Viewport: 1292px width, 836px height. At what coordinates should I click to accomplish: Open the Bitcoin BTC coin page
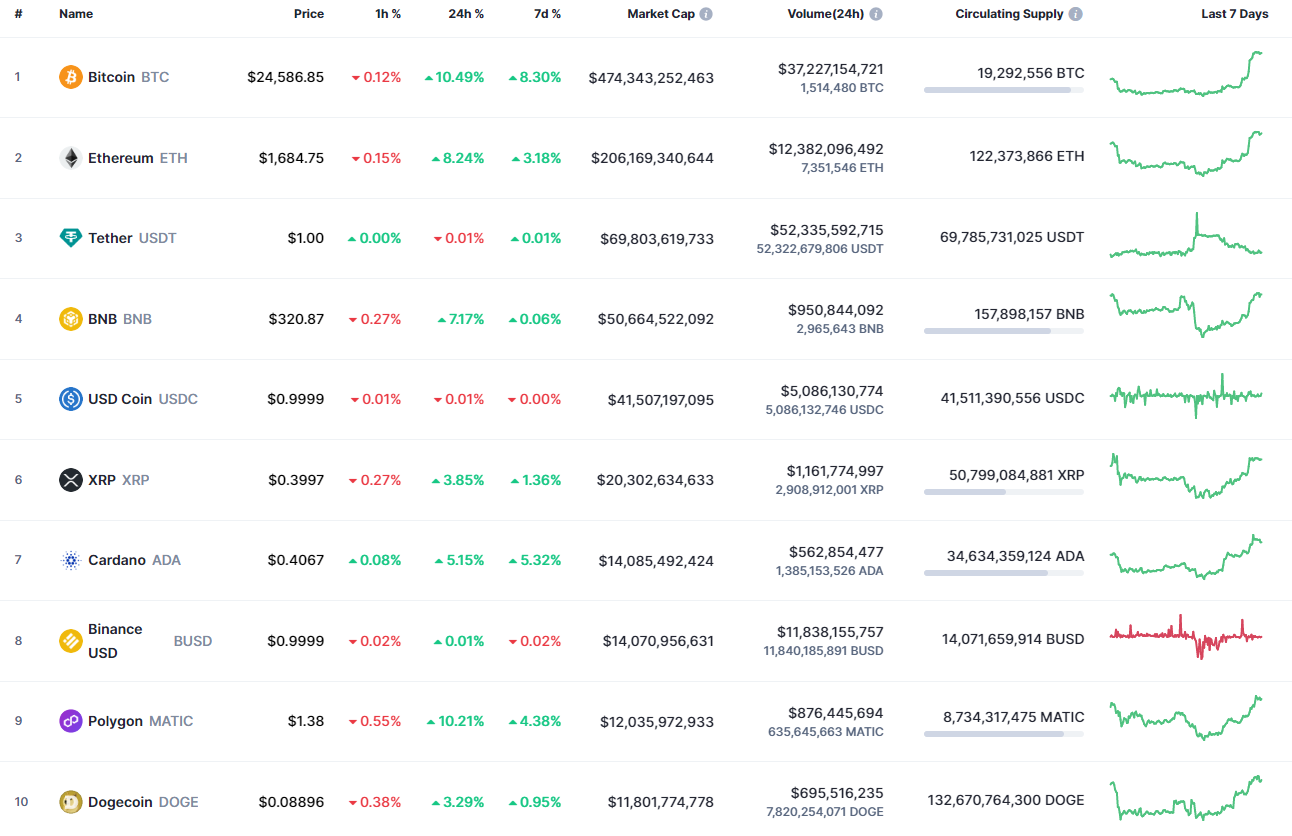tap(113, 76)
